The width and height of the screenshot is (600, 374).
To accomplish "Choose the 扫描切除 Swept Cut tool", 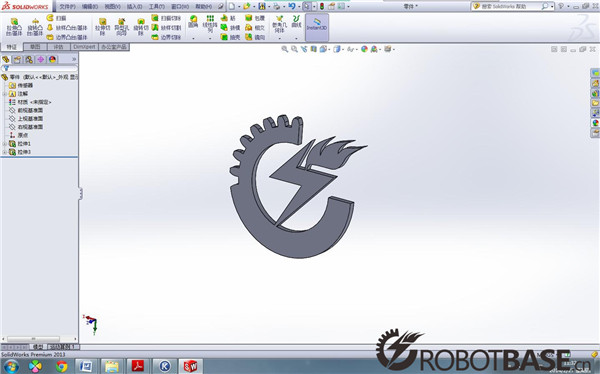I will 166,18.
